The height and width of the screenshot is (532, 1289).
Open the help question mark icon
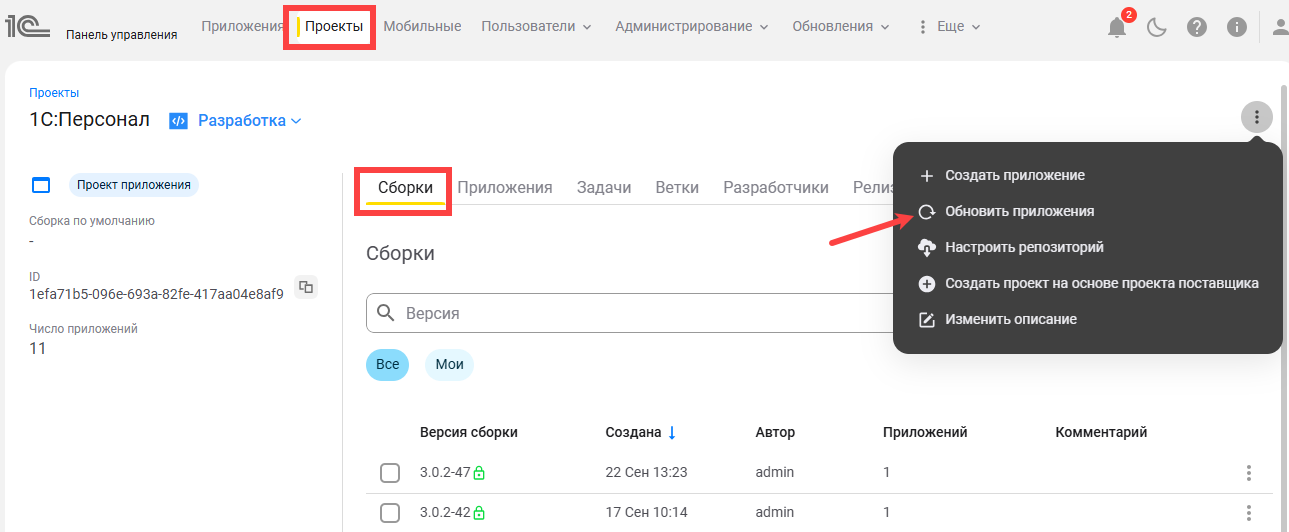pyautogui.click(x=1197, y=28)
